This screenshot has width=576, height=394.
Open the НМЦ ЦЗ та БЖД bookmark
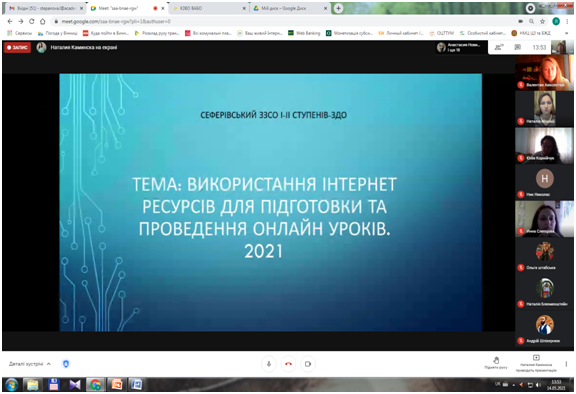(x=531, y=33)
